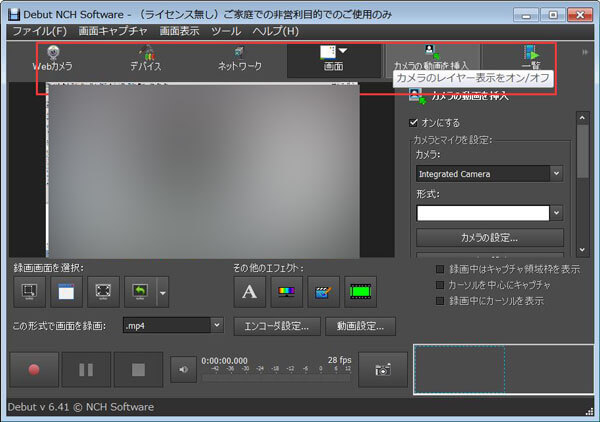
Task: Enable カーソルを中心にキャプチャ checkbox
Action: 440,285
